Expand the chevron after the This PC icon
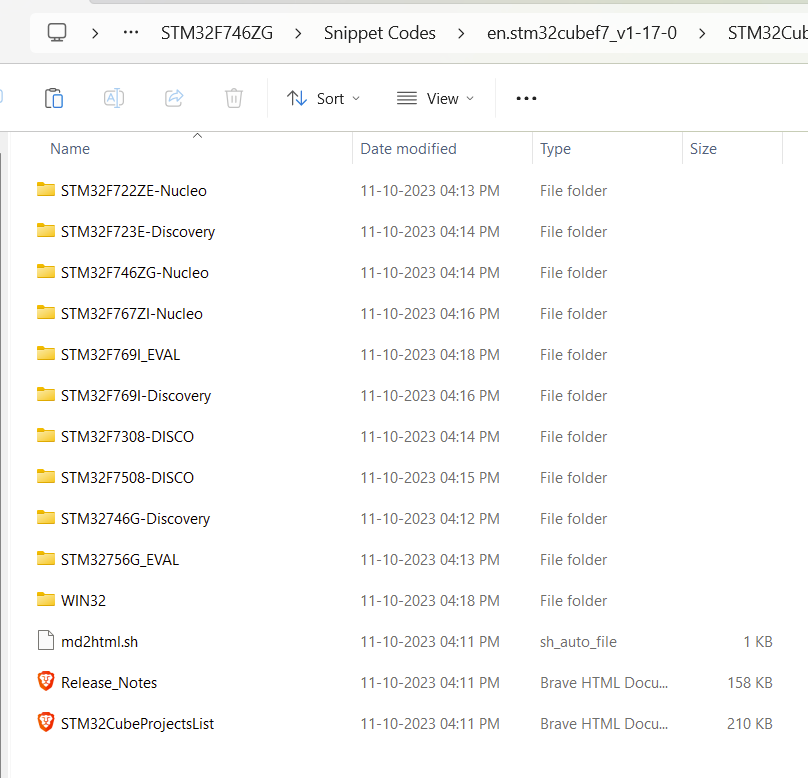 point(95,33)
